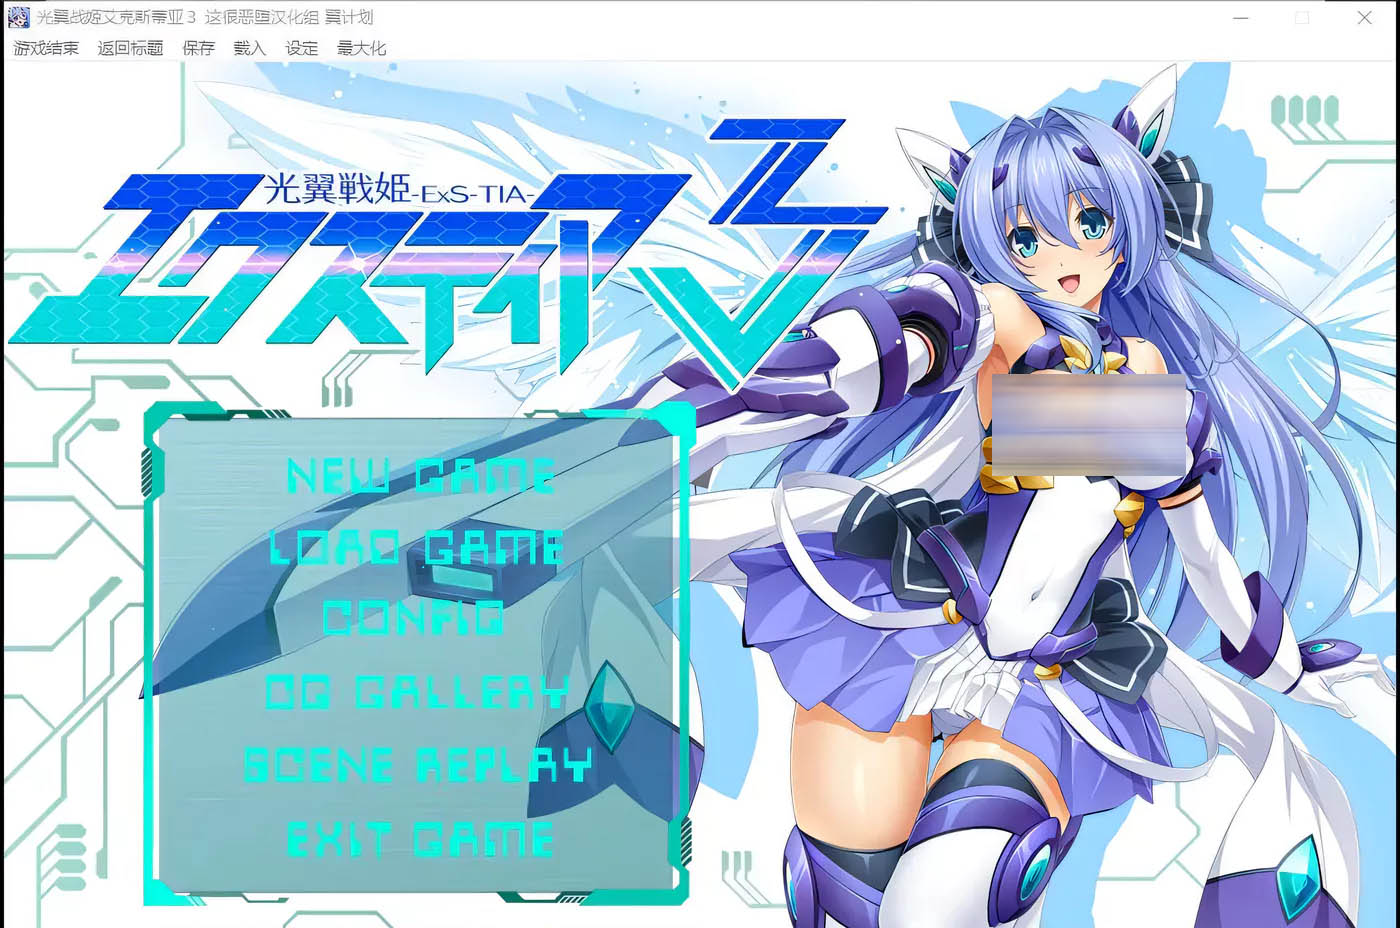Select the 返回标题 menu item

pyautogui.click(x=130, y=48)
